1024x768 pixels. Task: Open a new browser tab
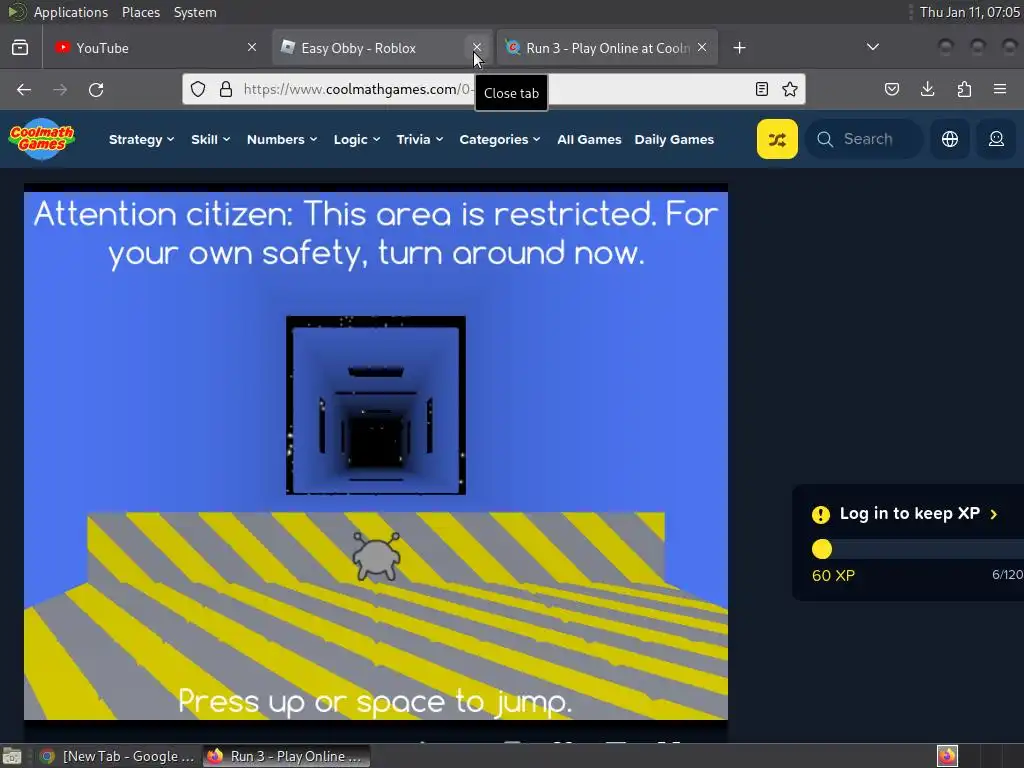click(x=739, y=48)
